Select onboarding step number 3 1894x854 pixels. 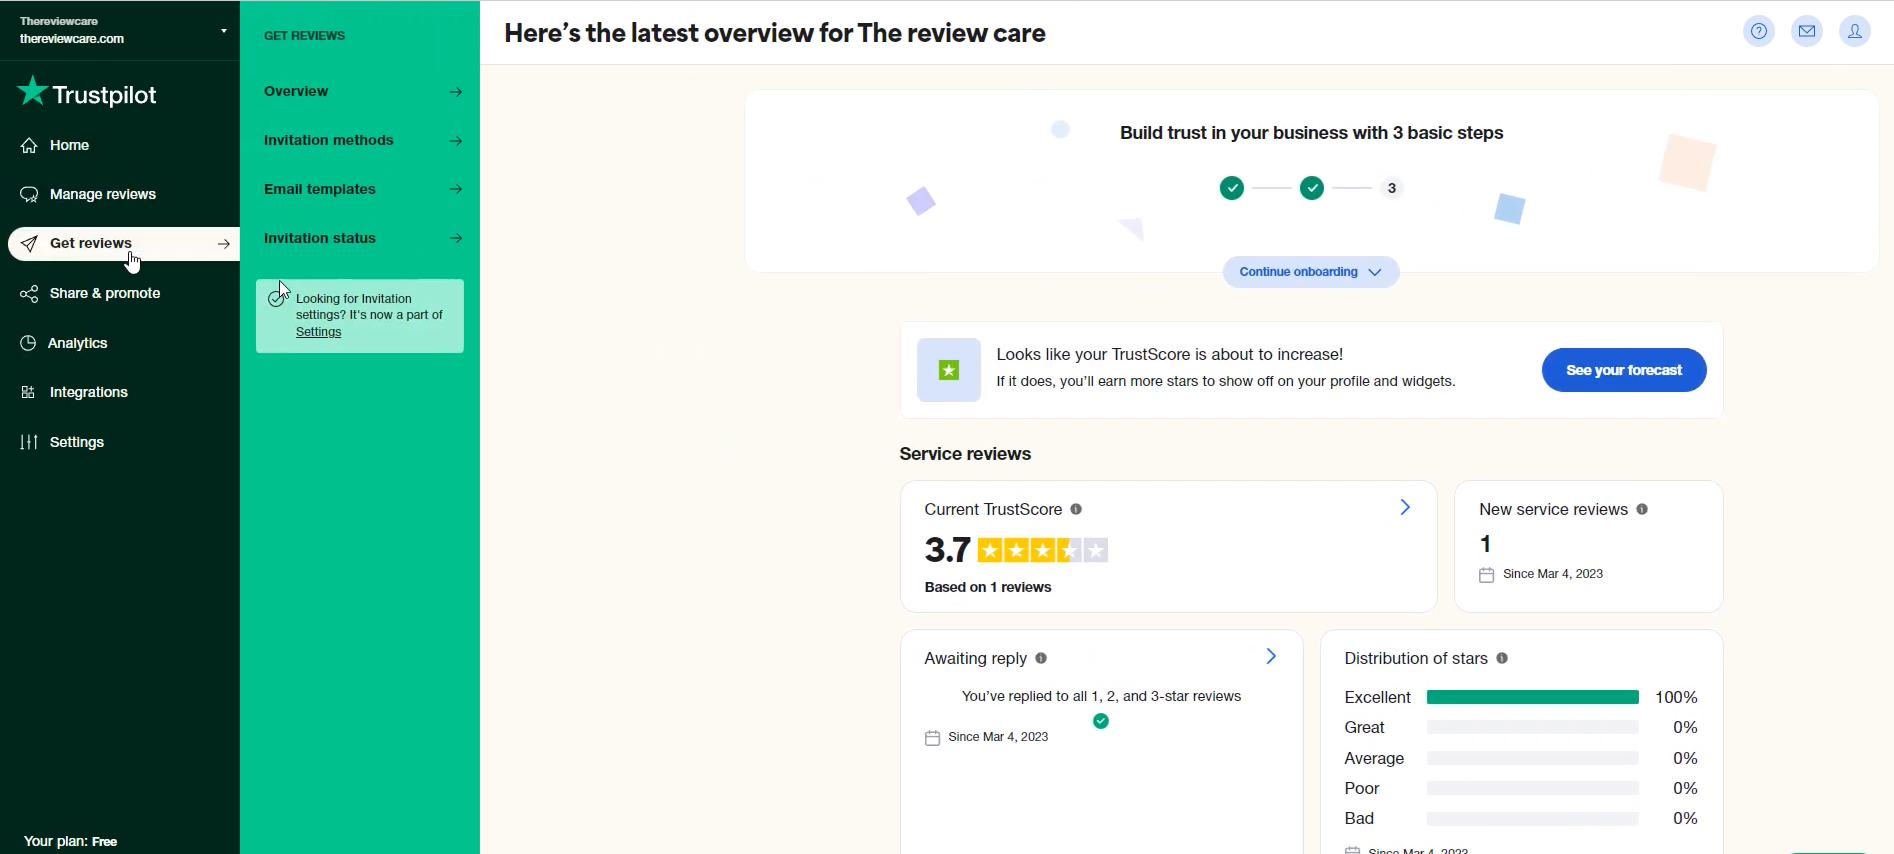[1392, 188]
